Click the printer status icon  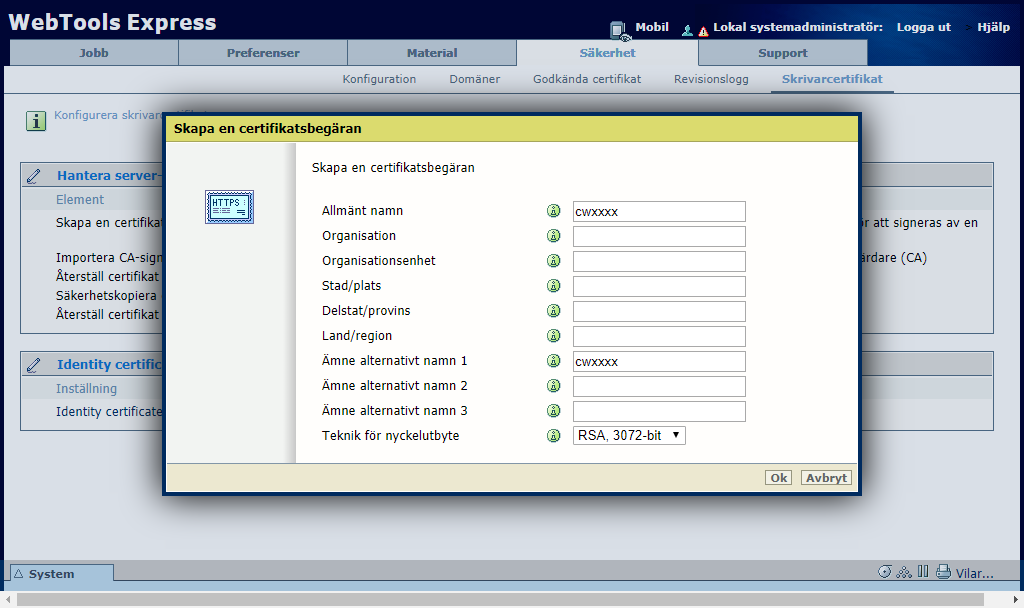(942, 572)
